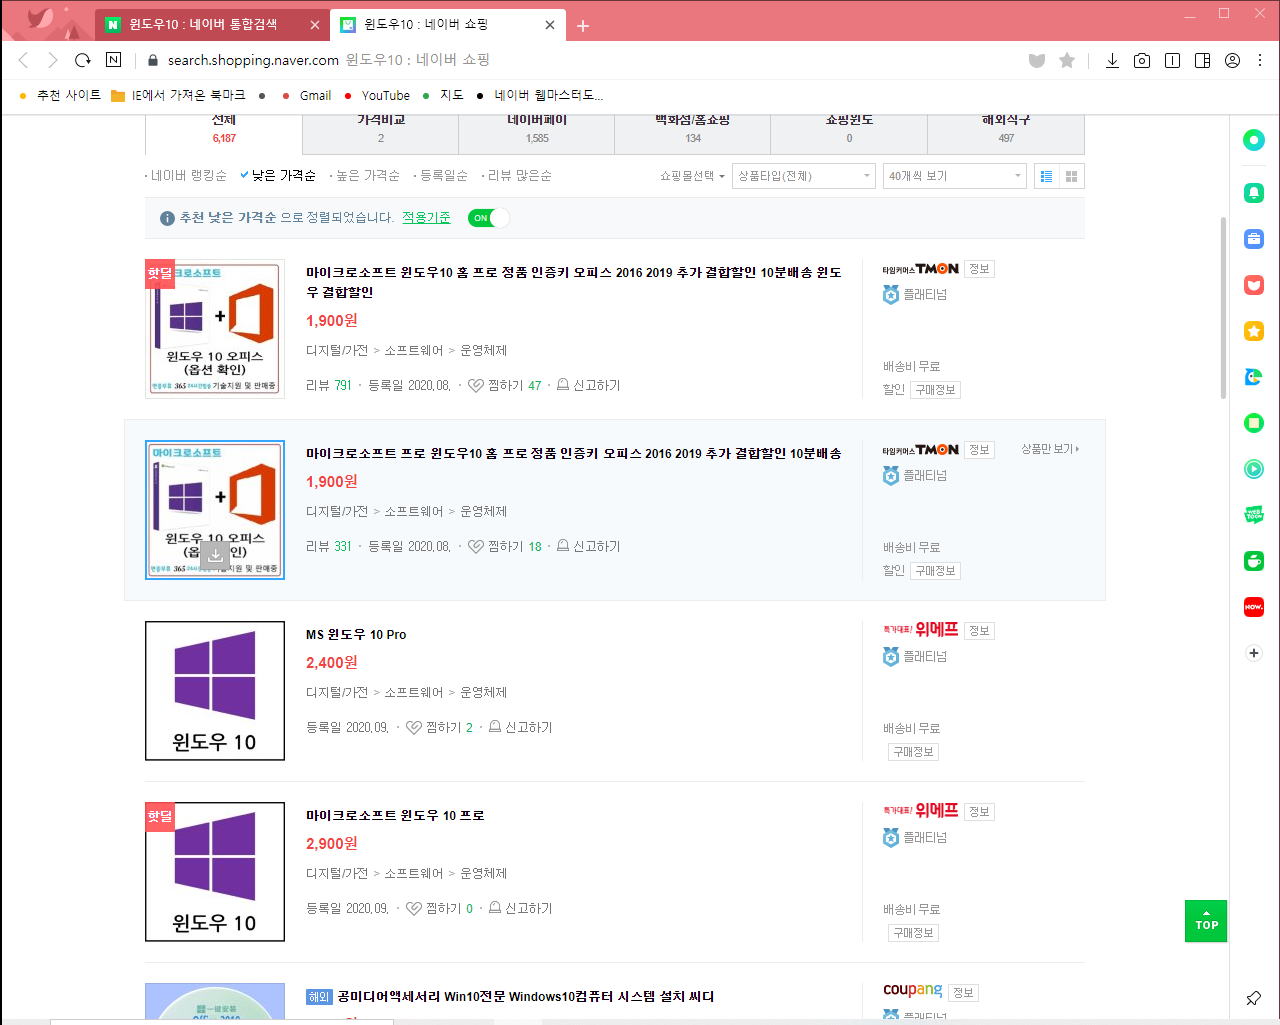Click the address bar URL field

(580, 60)
